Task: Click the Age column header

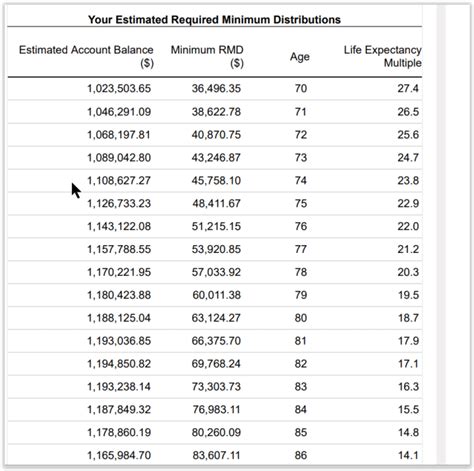Action: pos(300,57)
